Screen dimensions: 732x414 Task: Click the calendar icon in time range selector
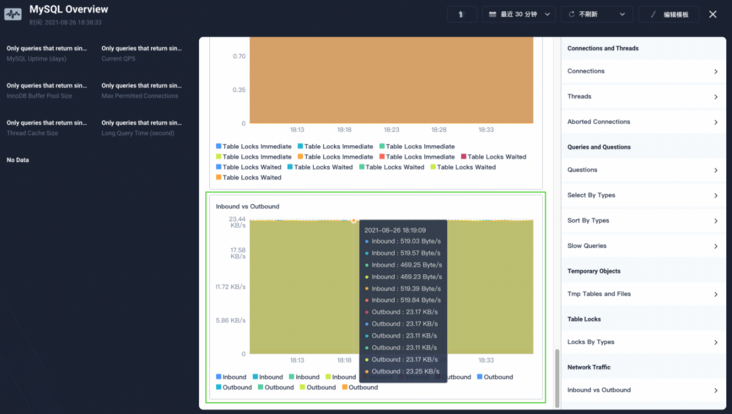coord(493,15)
